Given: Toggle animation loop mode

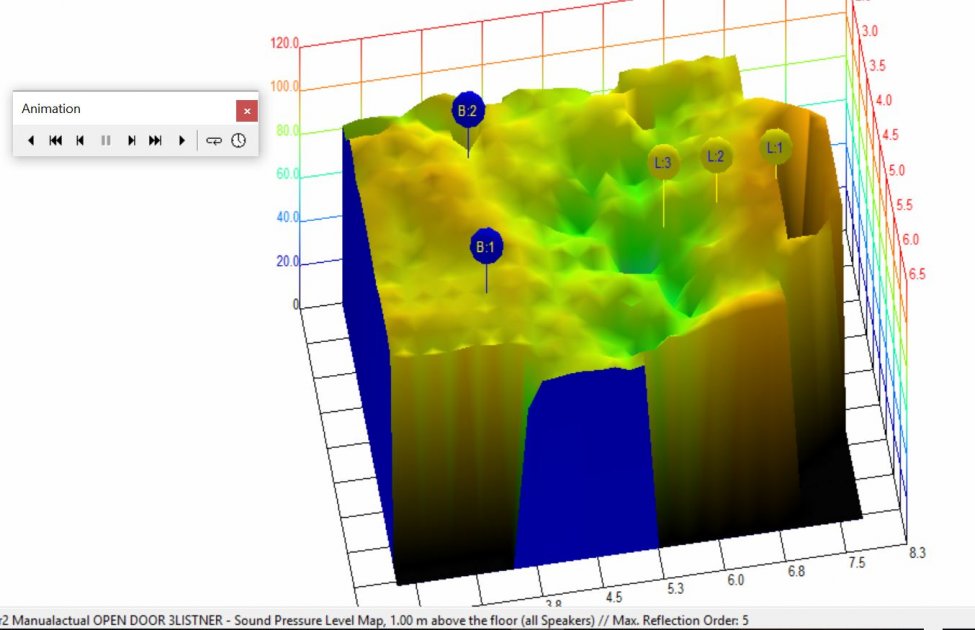Looking at the screenshot, I should (214, 141).
